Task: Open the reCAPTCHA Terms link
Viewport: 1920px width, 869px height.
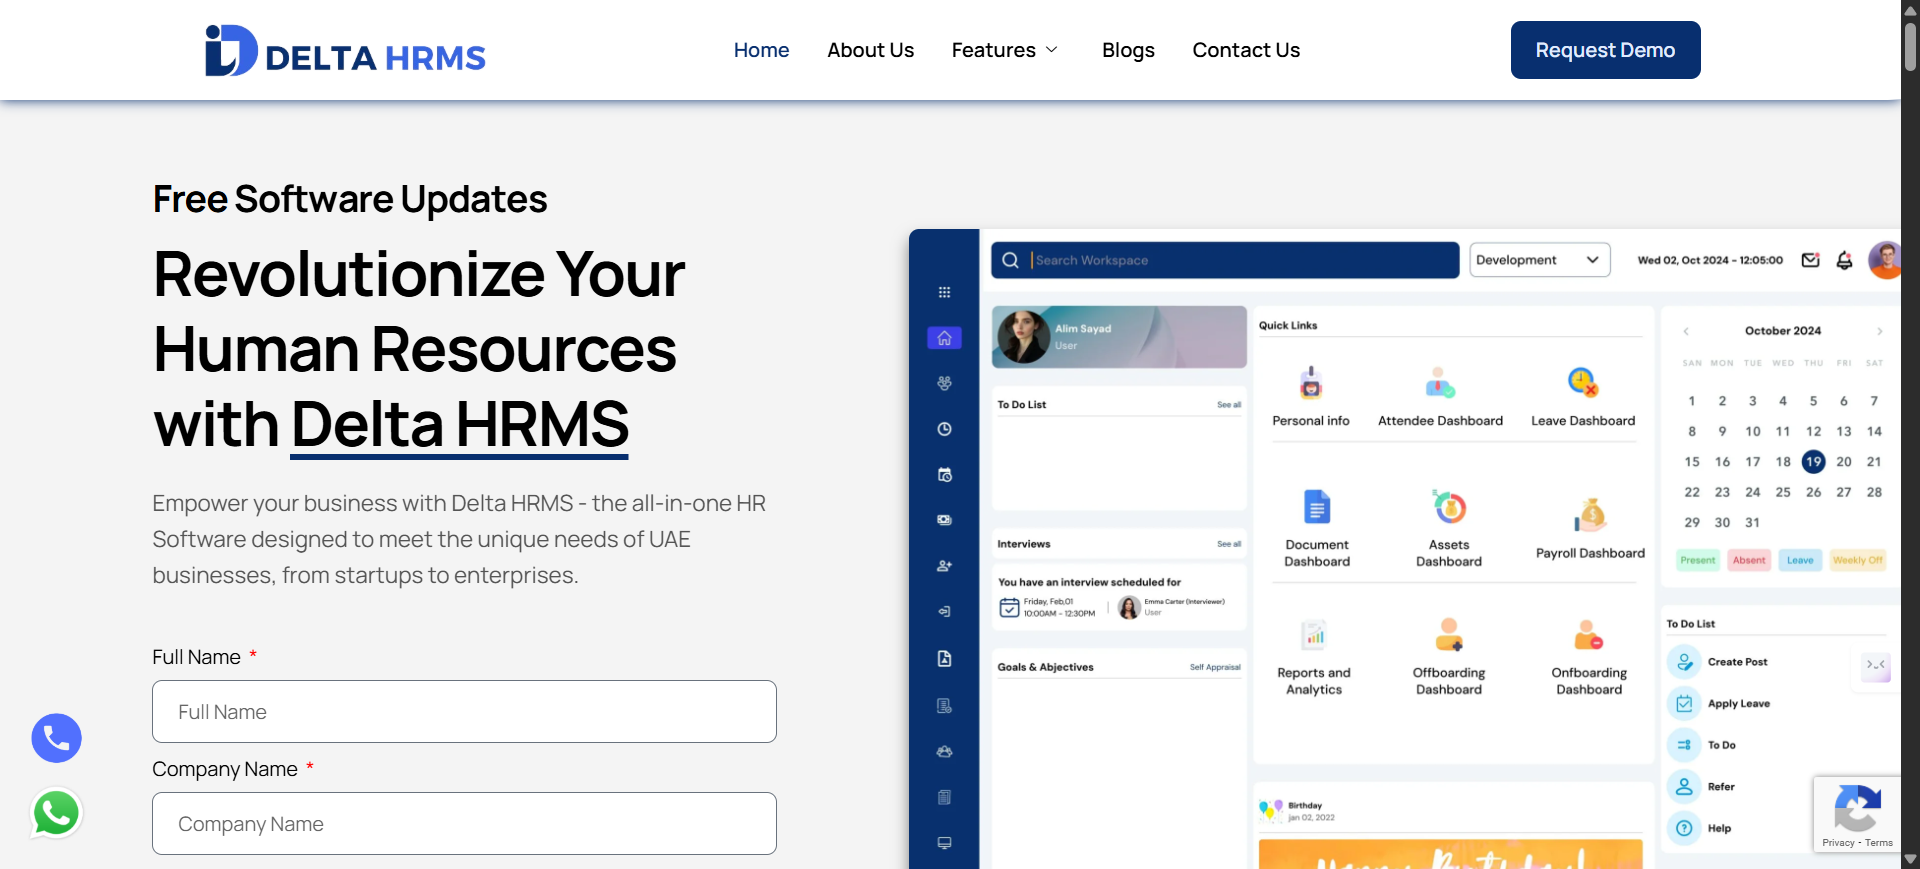Action: coord(1879,843)
